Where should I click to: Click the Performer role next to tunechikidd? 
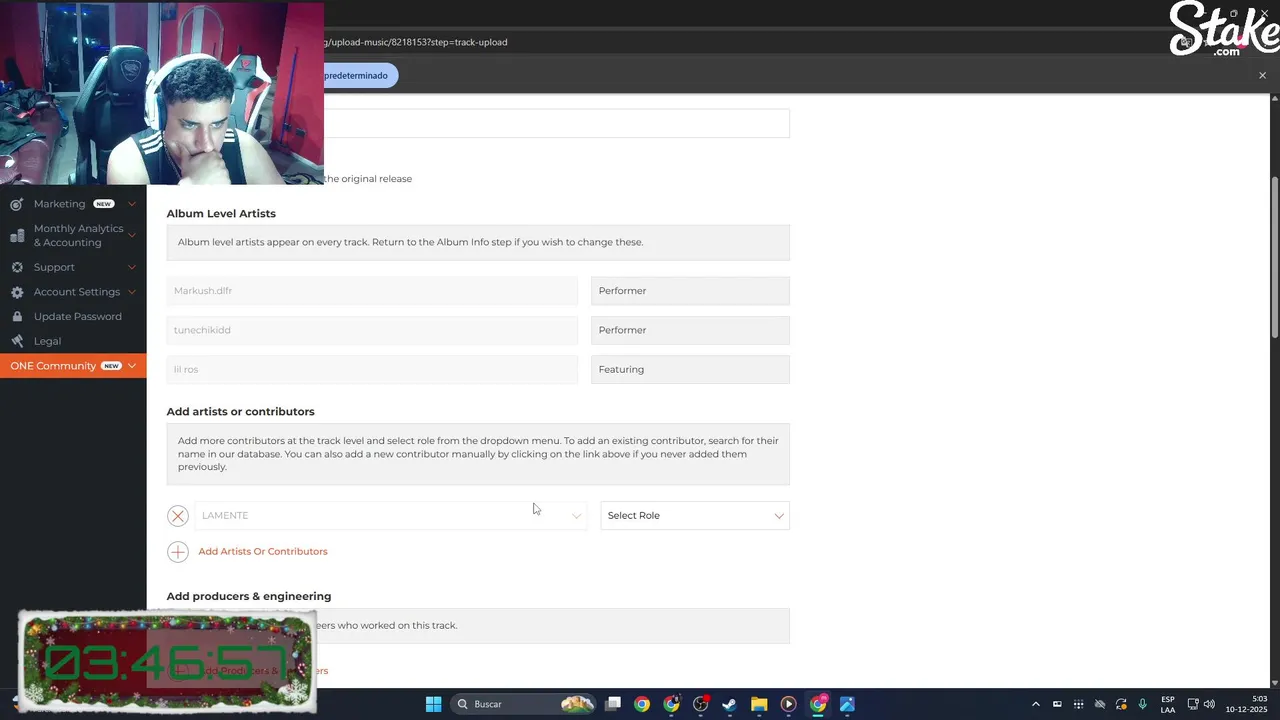[x=690, y=330]
